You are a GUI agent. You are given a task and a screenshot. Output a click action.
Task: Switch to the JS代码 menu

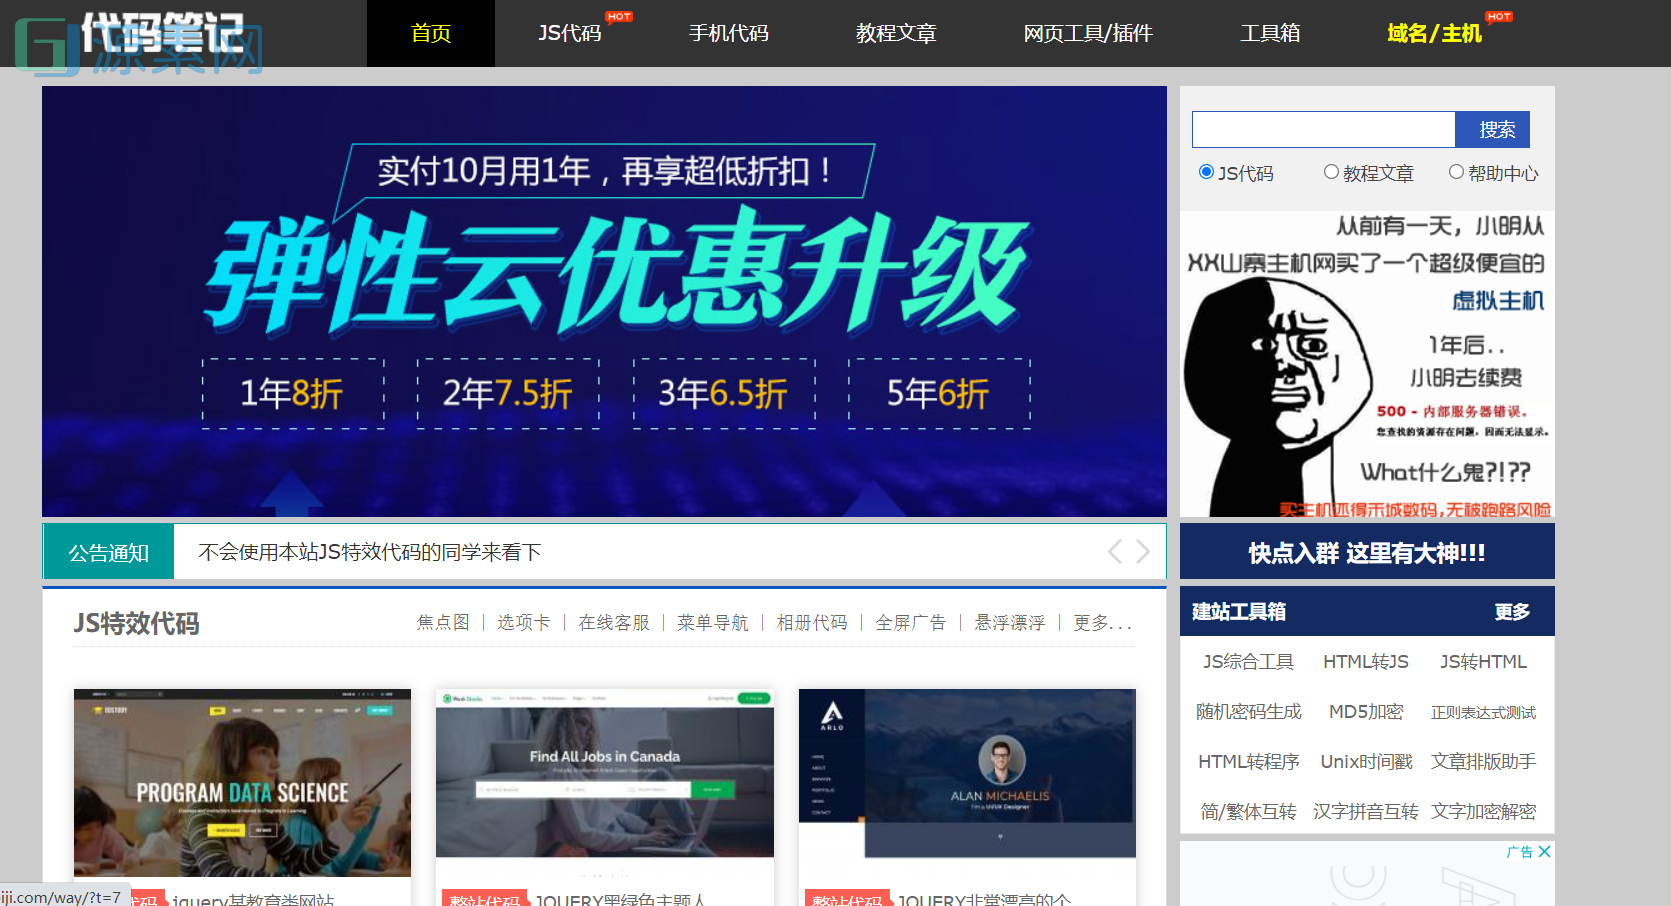click(x=570, y=33)
